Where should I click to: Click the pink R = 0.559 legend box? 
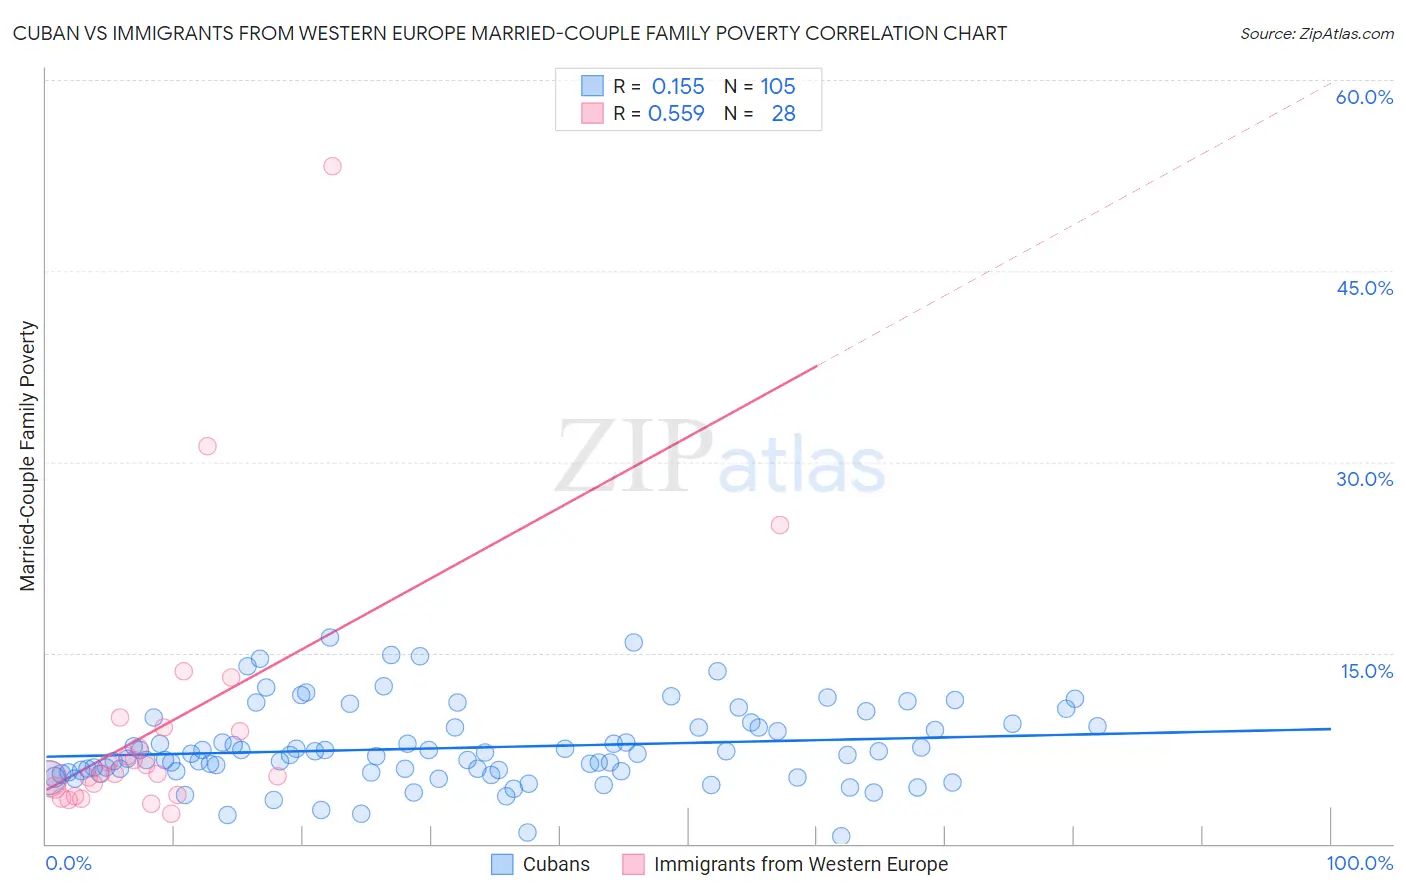click(x=592, y=113)
